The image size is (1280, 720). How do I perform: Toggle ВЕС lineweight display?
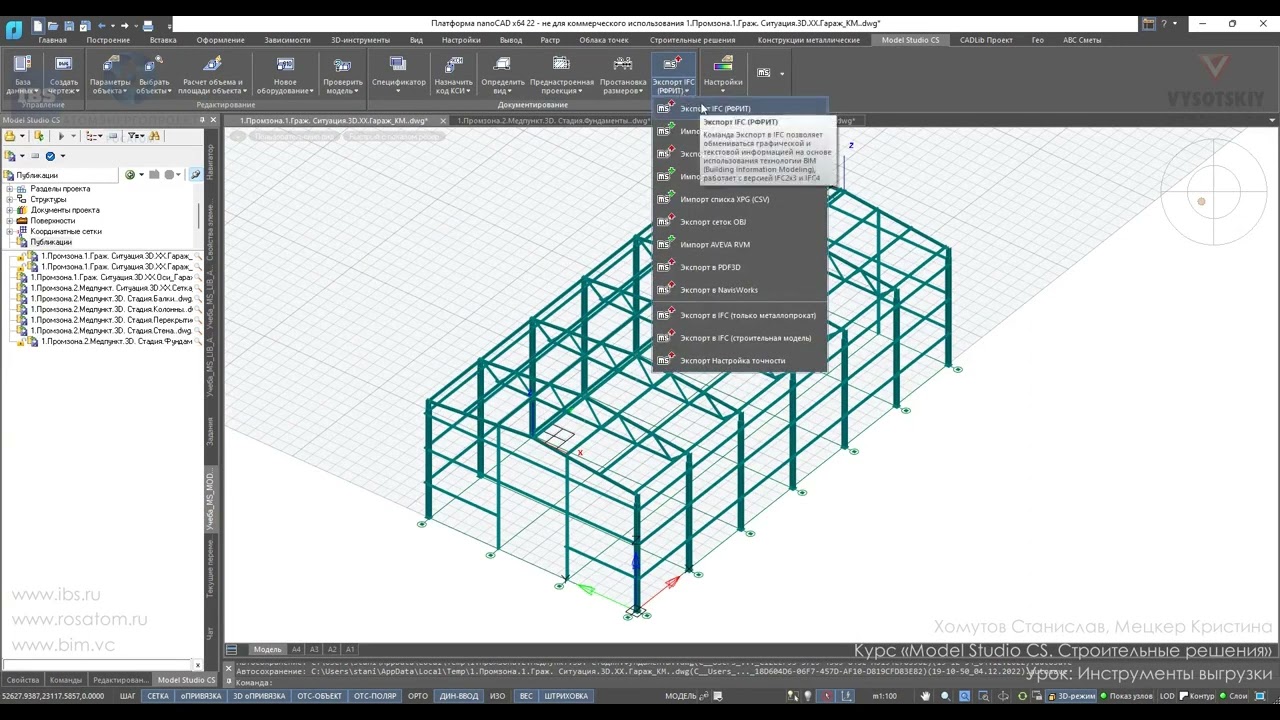tap(526, 696)
